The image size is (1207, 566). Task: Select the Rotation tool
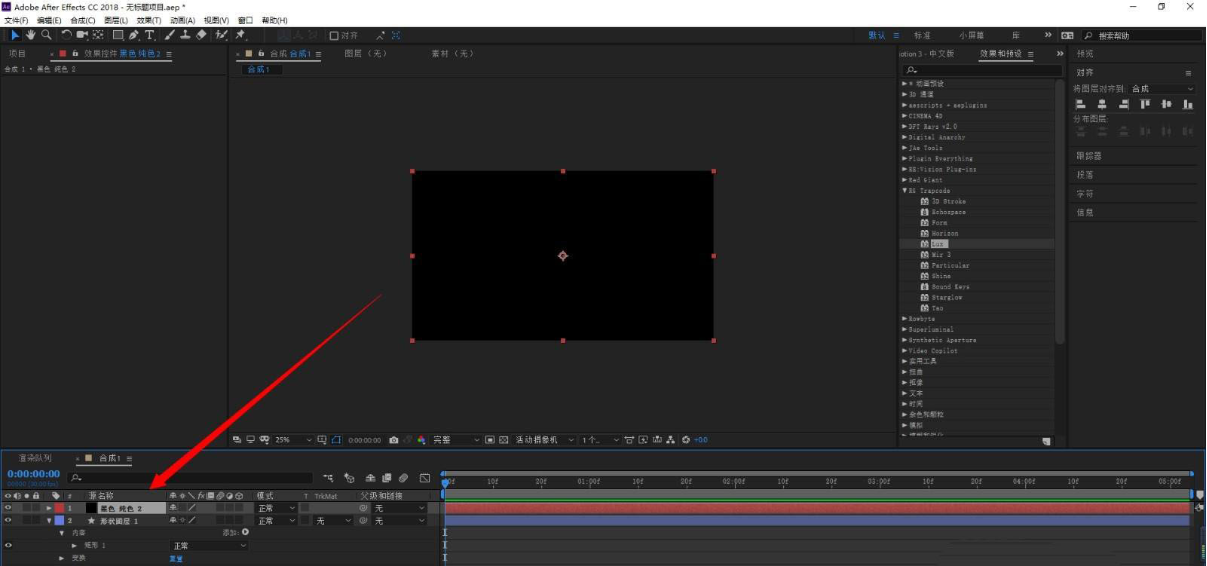66,35
